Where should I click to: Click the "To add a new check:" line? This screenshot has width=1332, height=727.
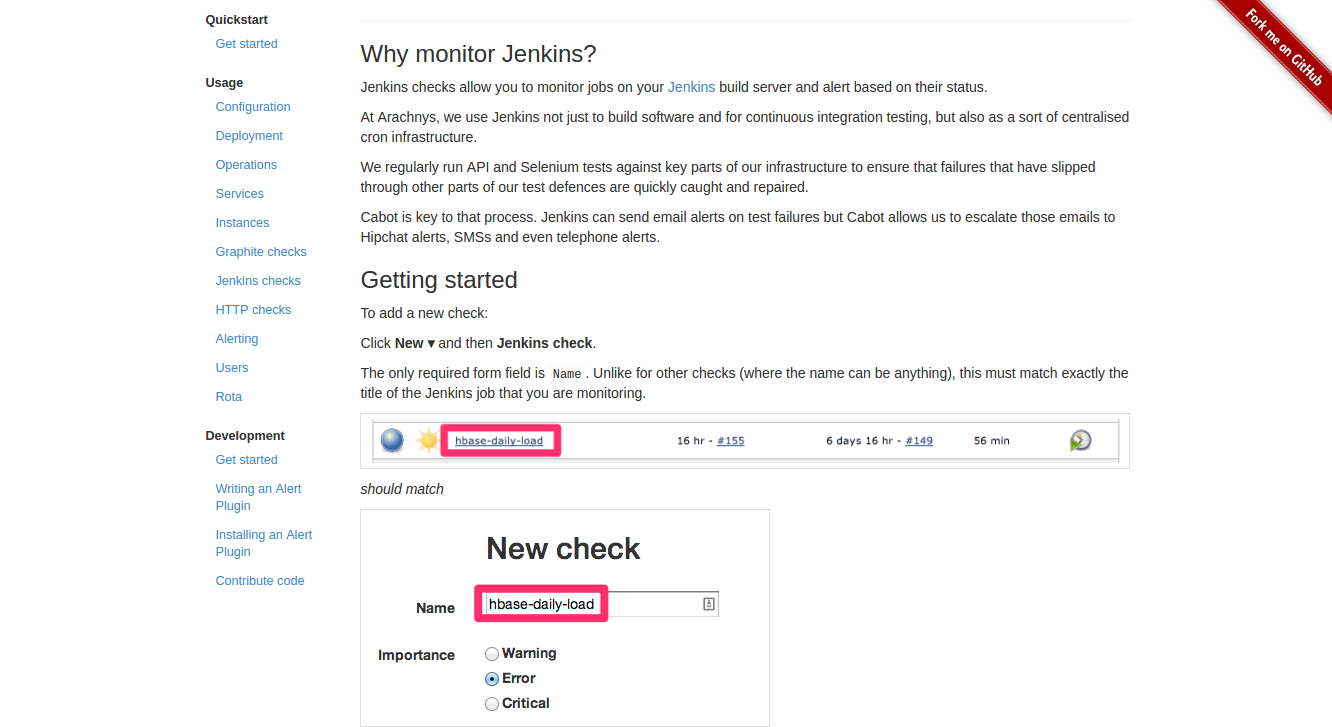point(424,313)
